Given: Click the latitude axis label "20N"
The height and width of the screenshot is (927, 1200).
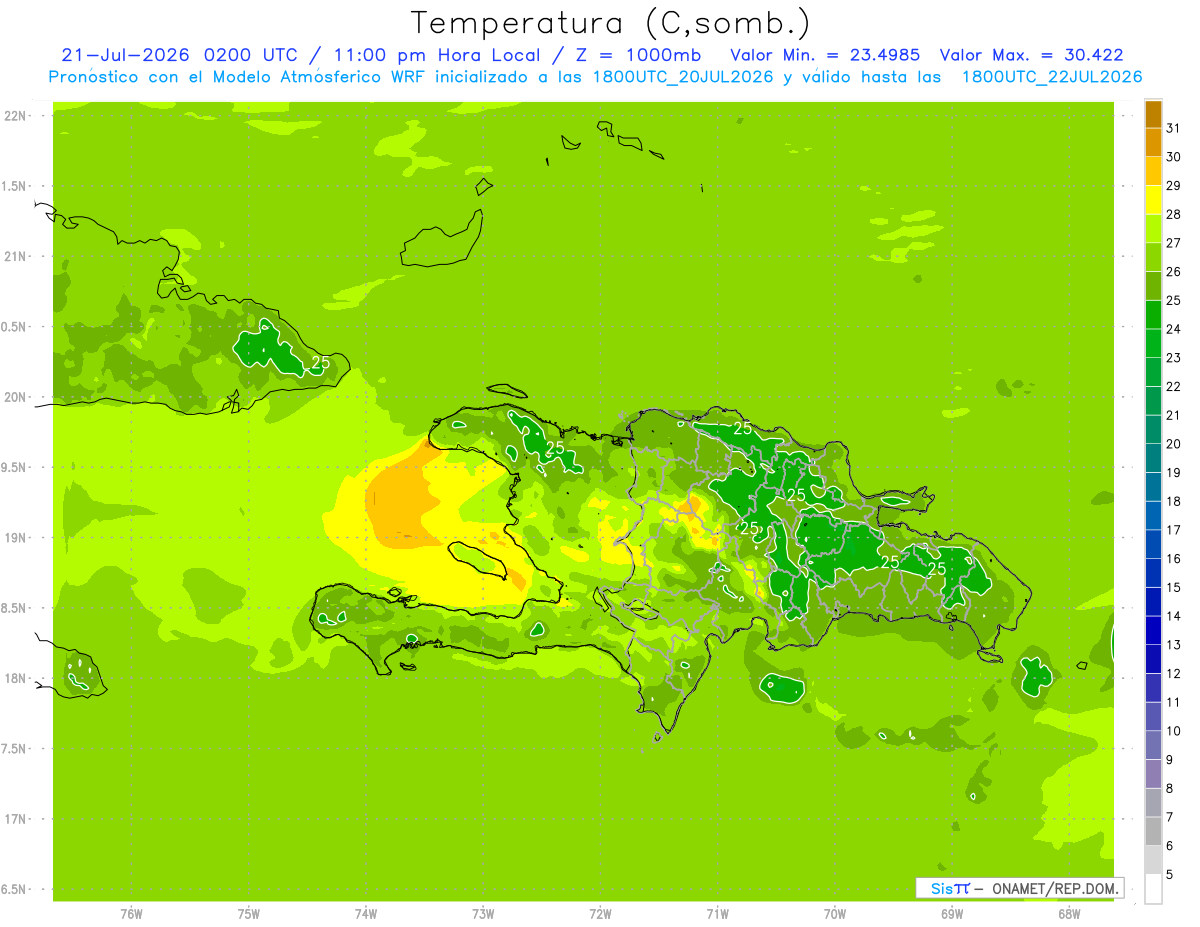Looking at the screenshot, I should click(x=15, y=397).
